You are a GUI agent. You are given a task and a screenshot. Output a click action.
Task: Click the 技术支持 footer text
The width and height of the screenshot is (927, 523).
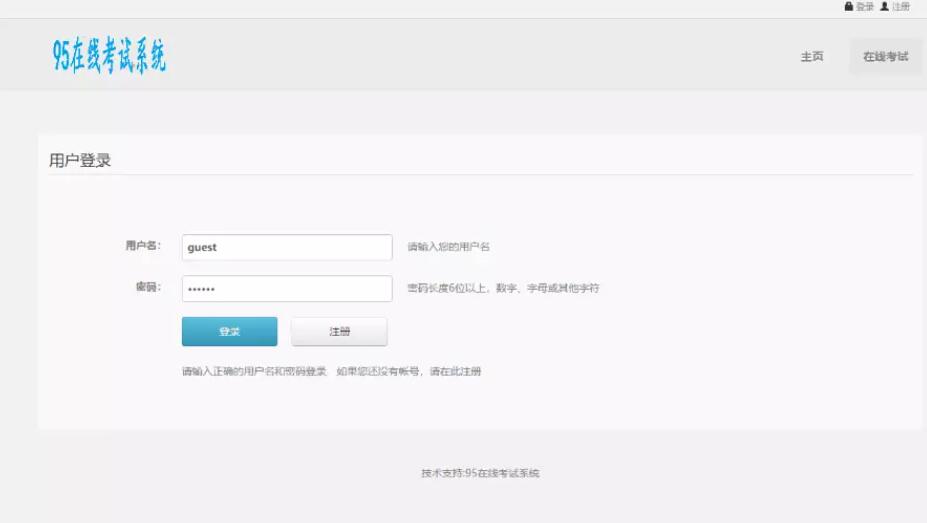480,473
